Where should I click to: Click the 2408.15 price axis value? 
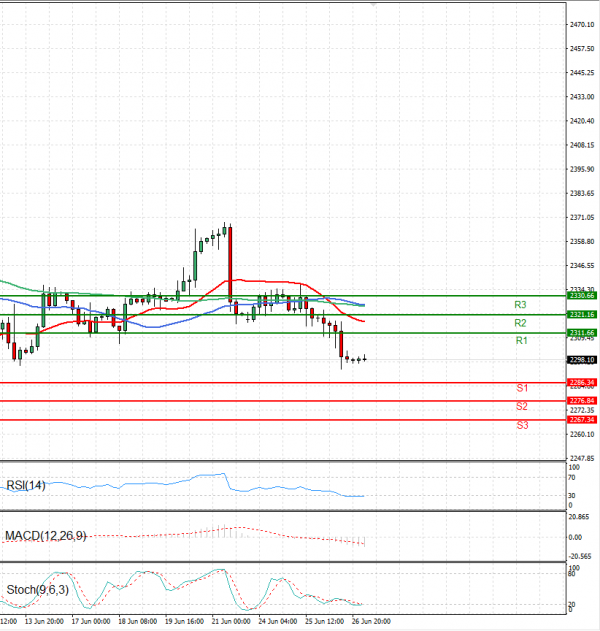582,145
